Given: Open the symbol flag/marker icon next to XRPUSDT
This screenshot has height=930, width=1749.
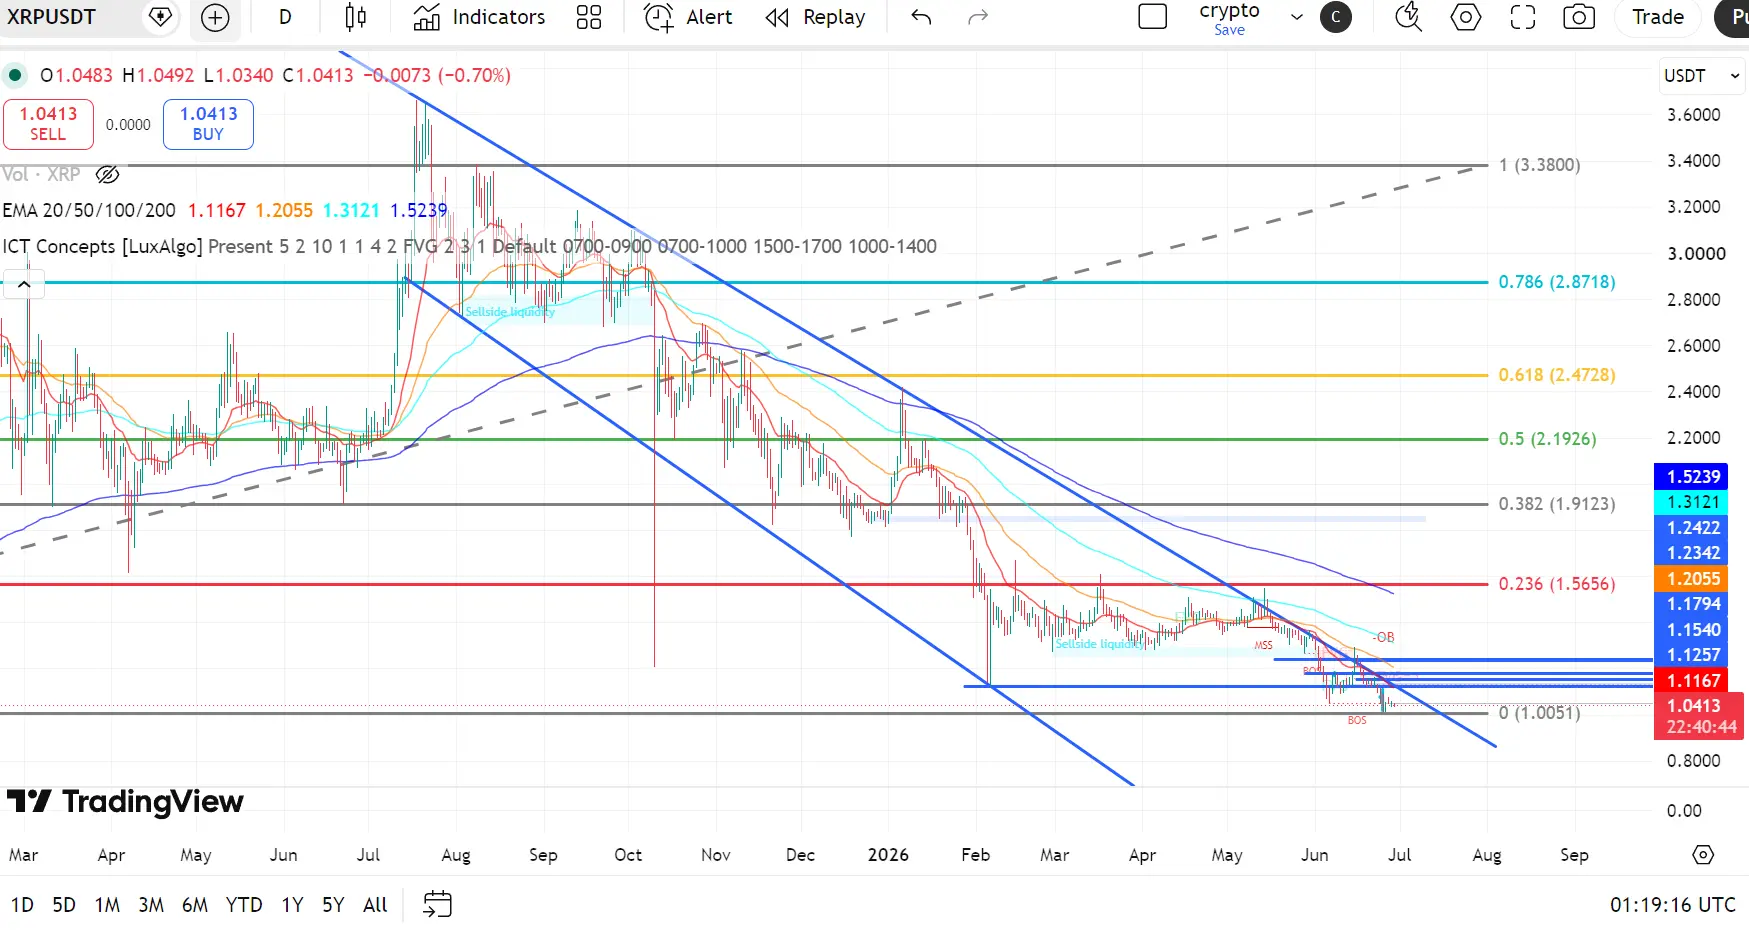Looking at the screenshot, I should [160, 17].
